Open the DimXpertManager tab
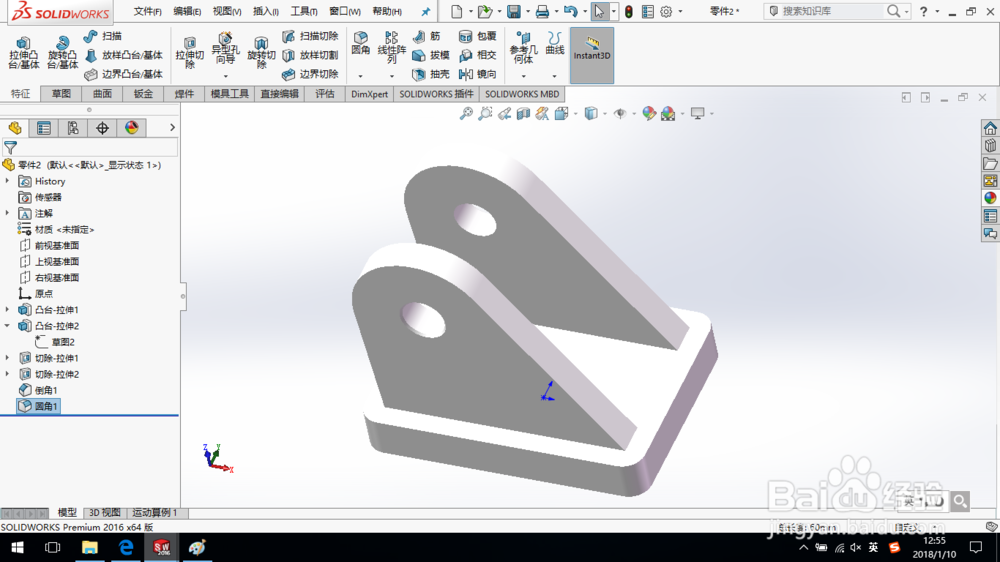The image size is (1000, 562). (102, 128)
